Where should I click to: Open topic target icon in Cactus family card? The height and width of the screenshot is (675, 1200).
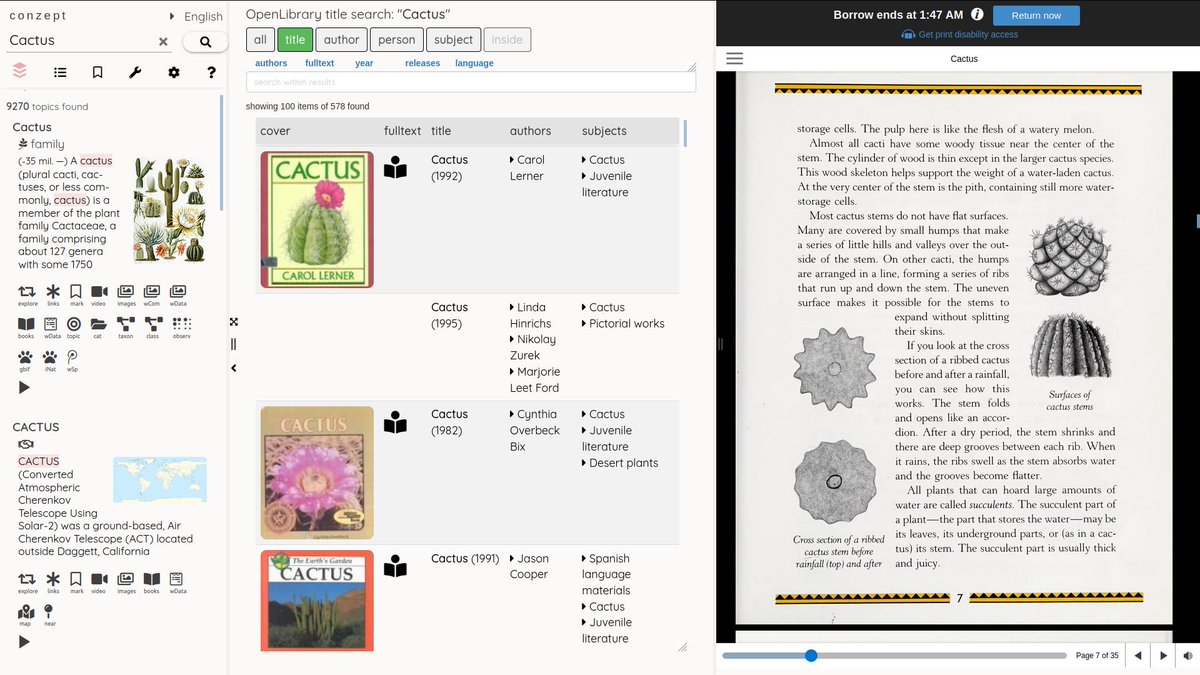pyautogui.click(x=74, y=326)
